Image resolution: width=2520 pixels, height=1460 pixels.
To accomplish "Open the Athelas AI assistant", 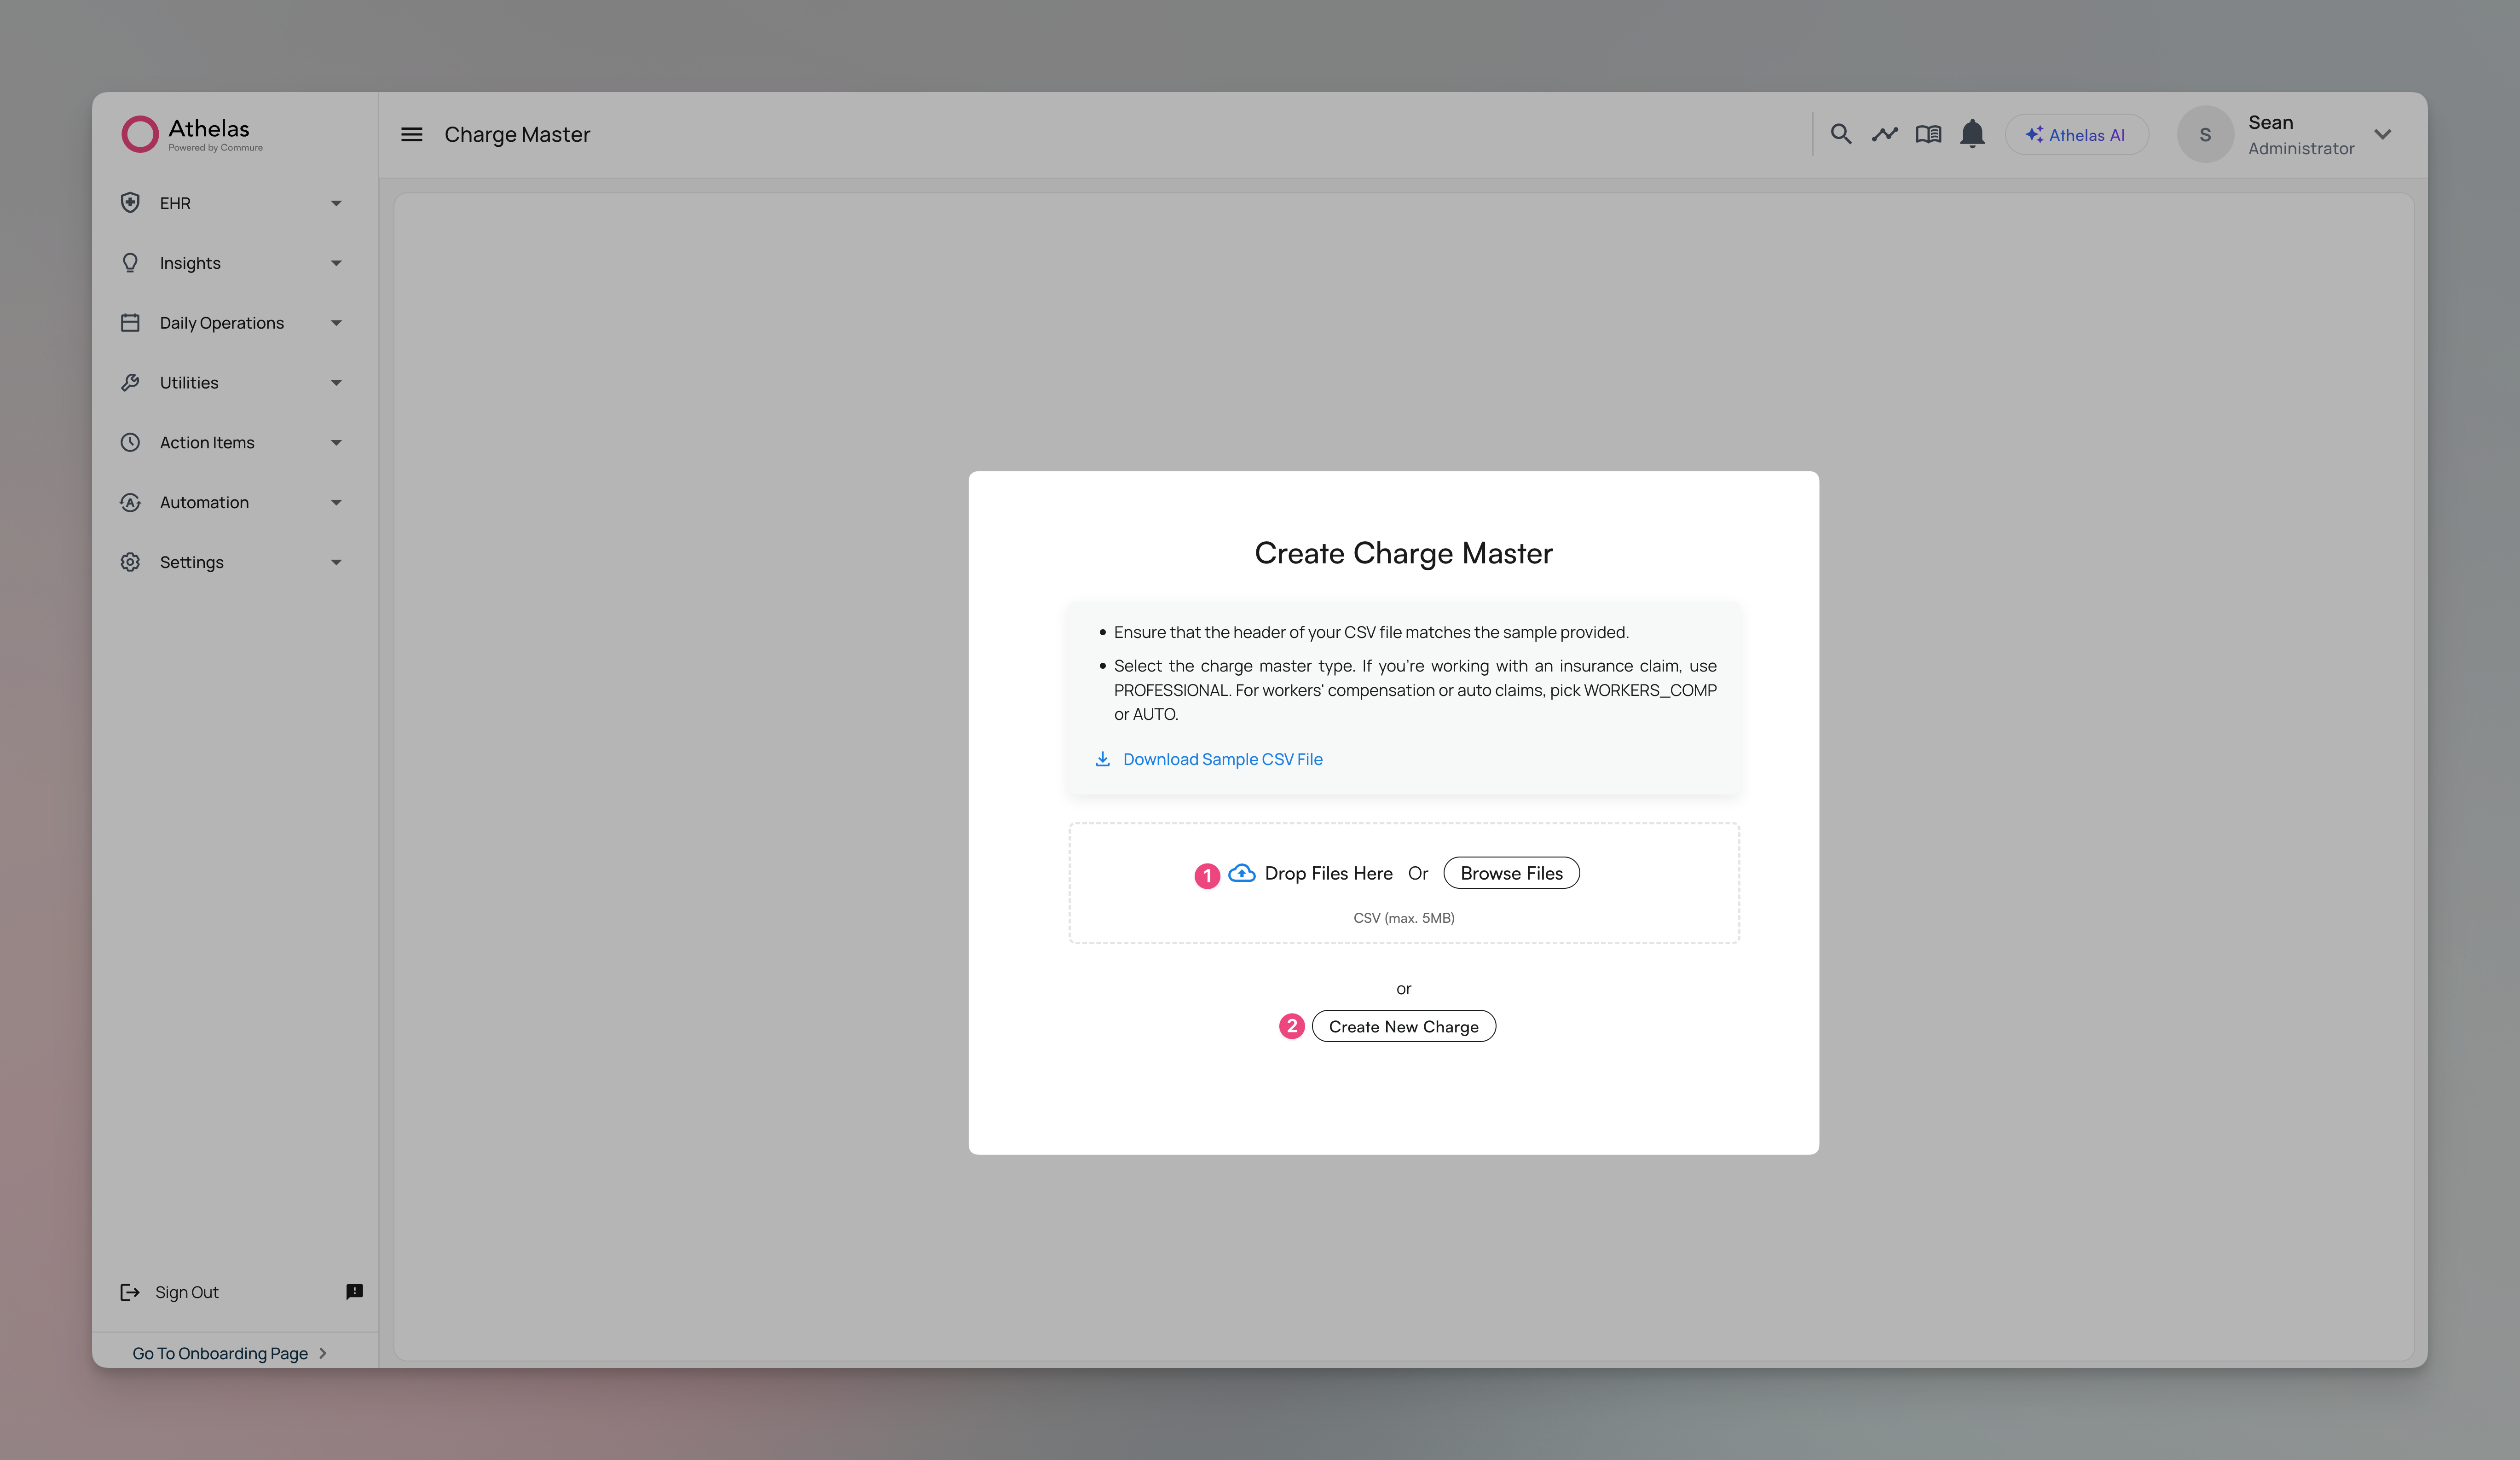I will [x=2076, y=133].
